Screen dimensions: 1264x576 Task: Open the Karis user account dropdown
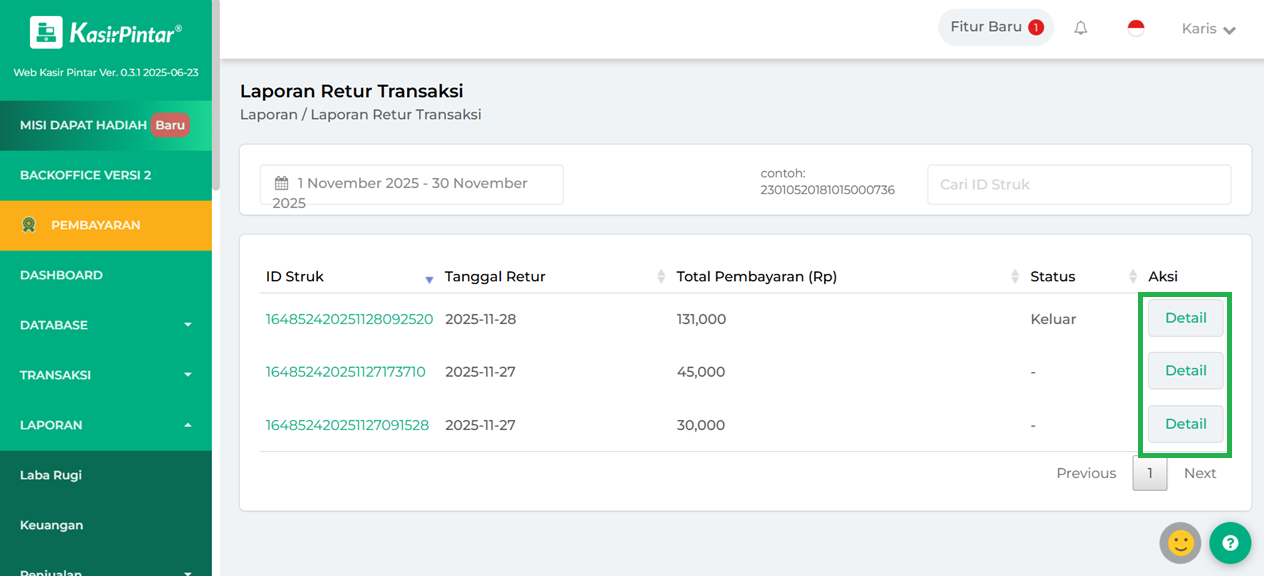1209,28
